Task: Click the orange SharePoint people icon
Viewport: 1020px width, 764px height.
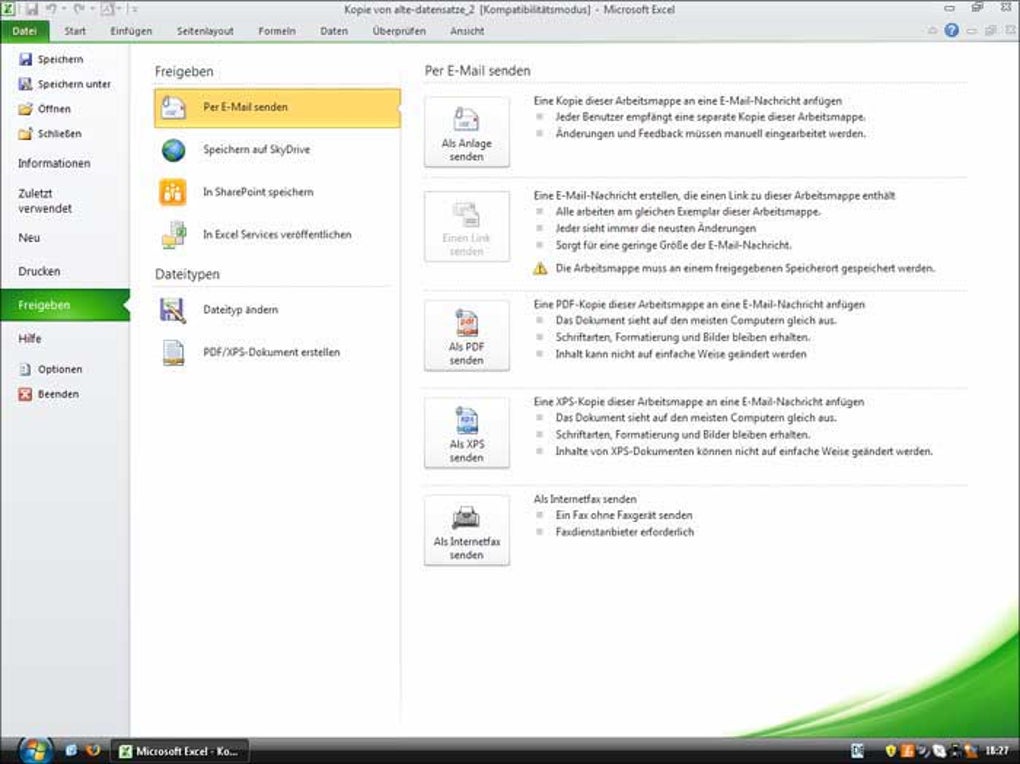Action: tap(173, 193)
